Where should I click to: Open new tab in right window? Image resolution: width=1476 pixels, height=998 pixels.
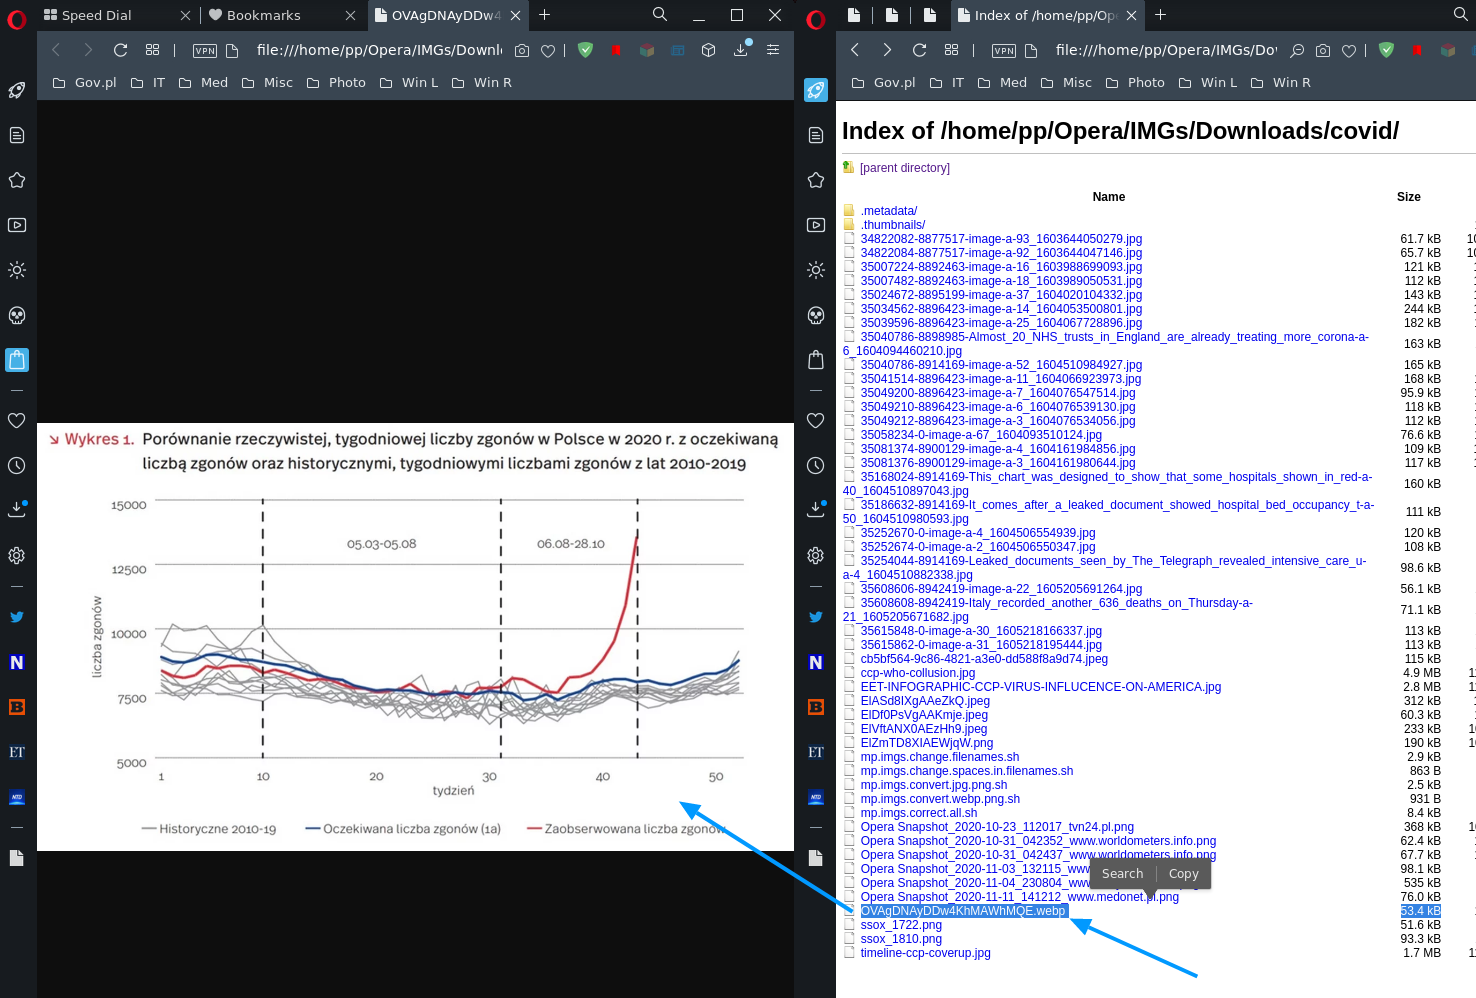[x=1160, y=14]
